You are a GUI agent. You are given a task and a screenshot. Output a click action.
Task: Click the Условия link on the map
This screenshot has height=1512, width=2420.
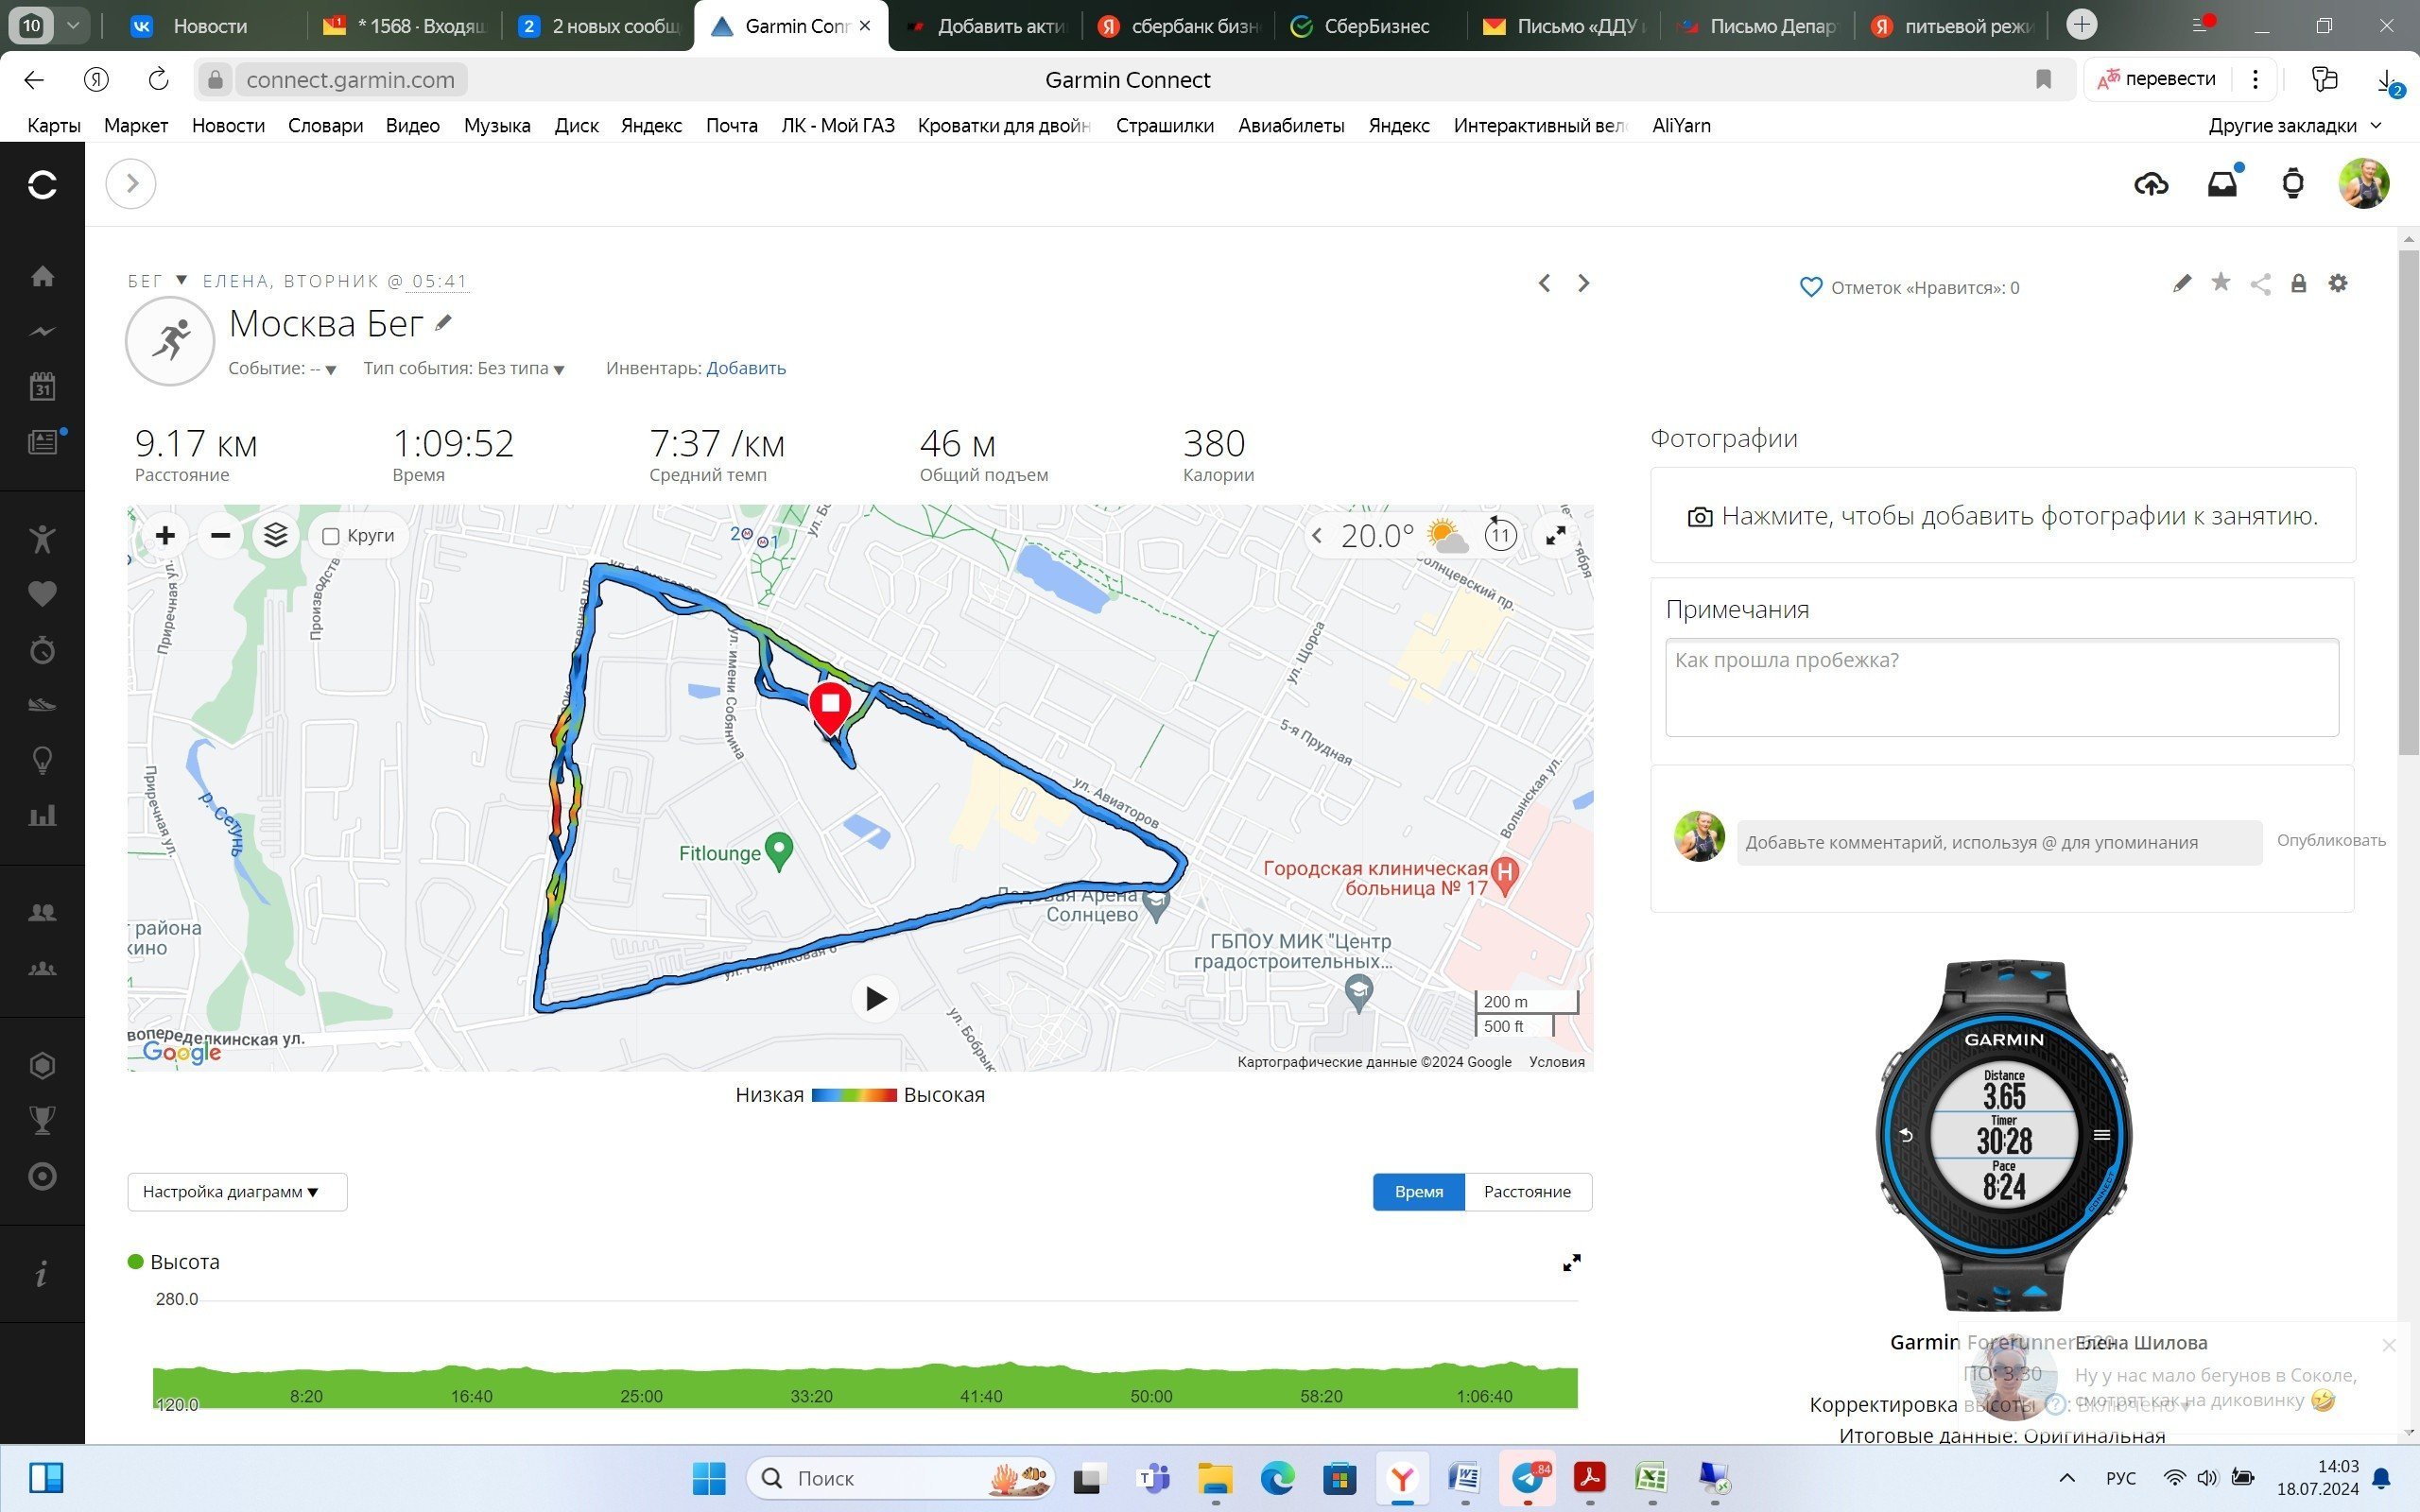click(1556, 1062)
